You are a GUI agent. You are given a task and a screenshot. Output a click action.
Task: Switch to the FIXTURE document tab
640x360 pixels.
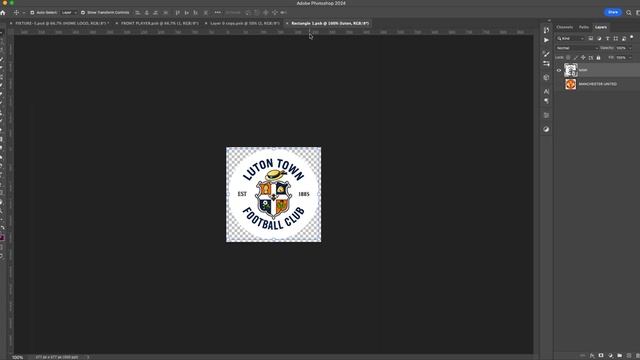(x=61, y=24)
